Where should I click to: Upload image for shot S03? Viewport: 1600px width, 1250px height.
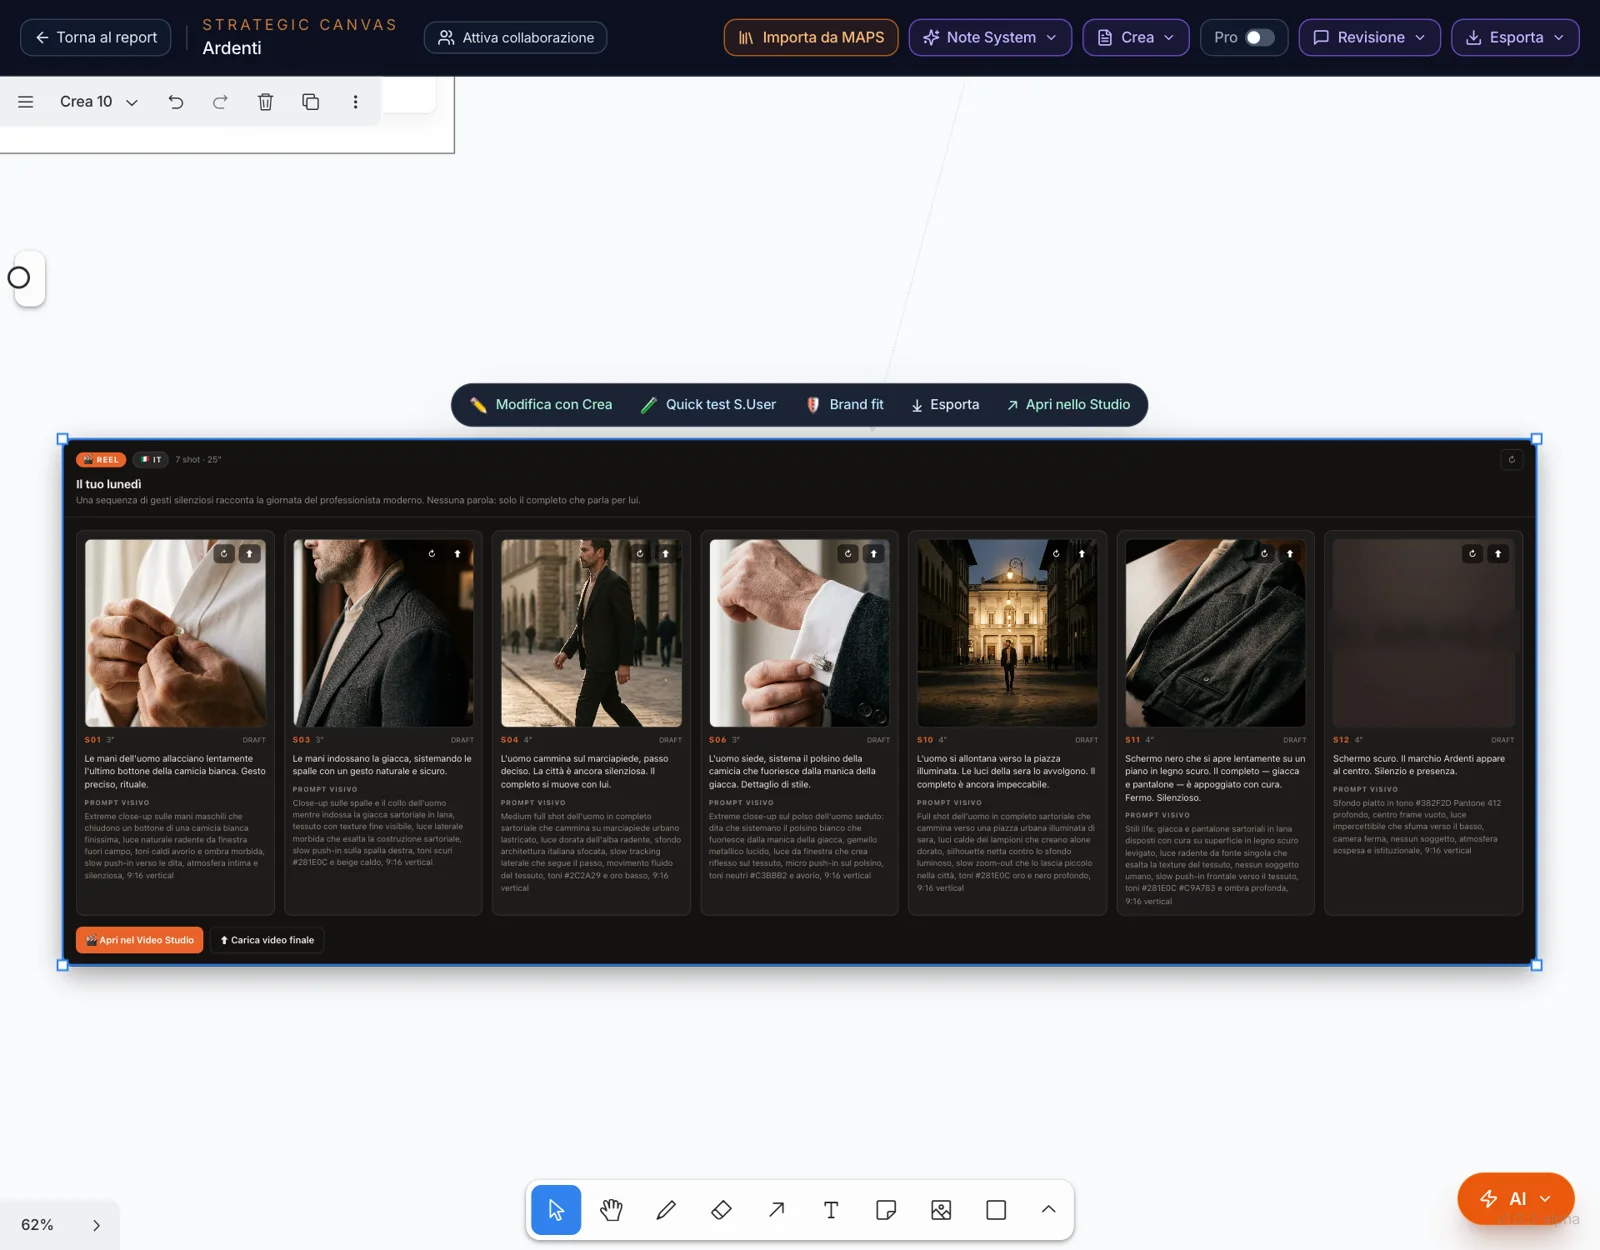pos(457,553)
